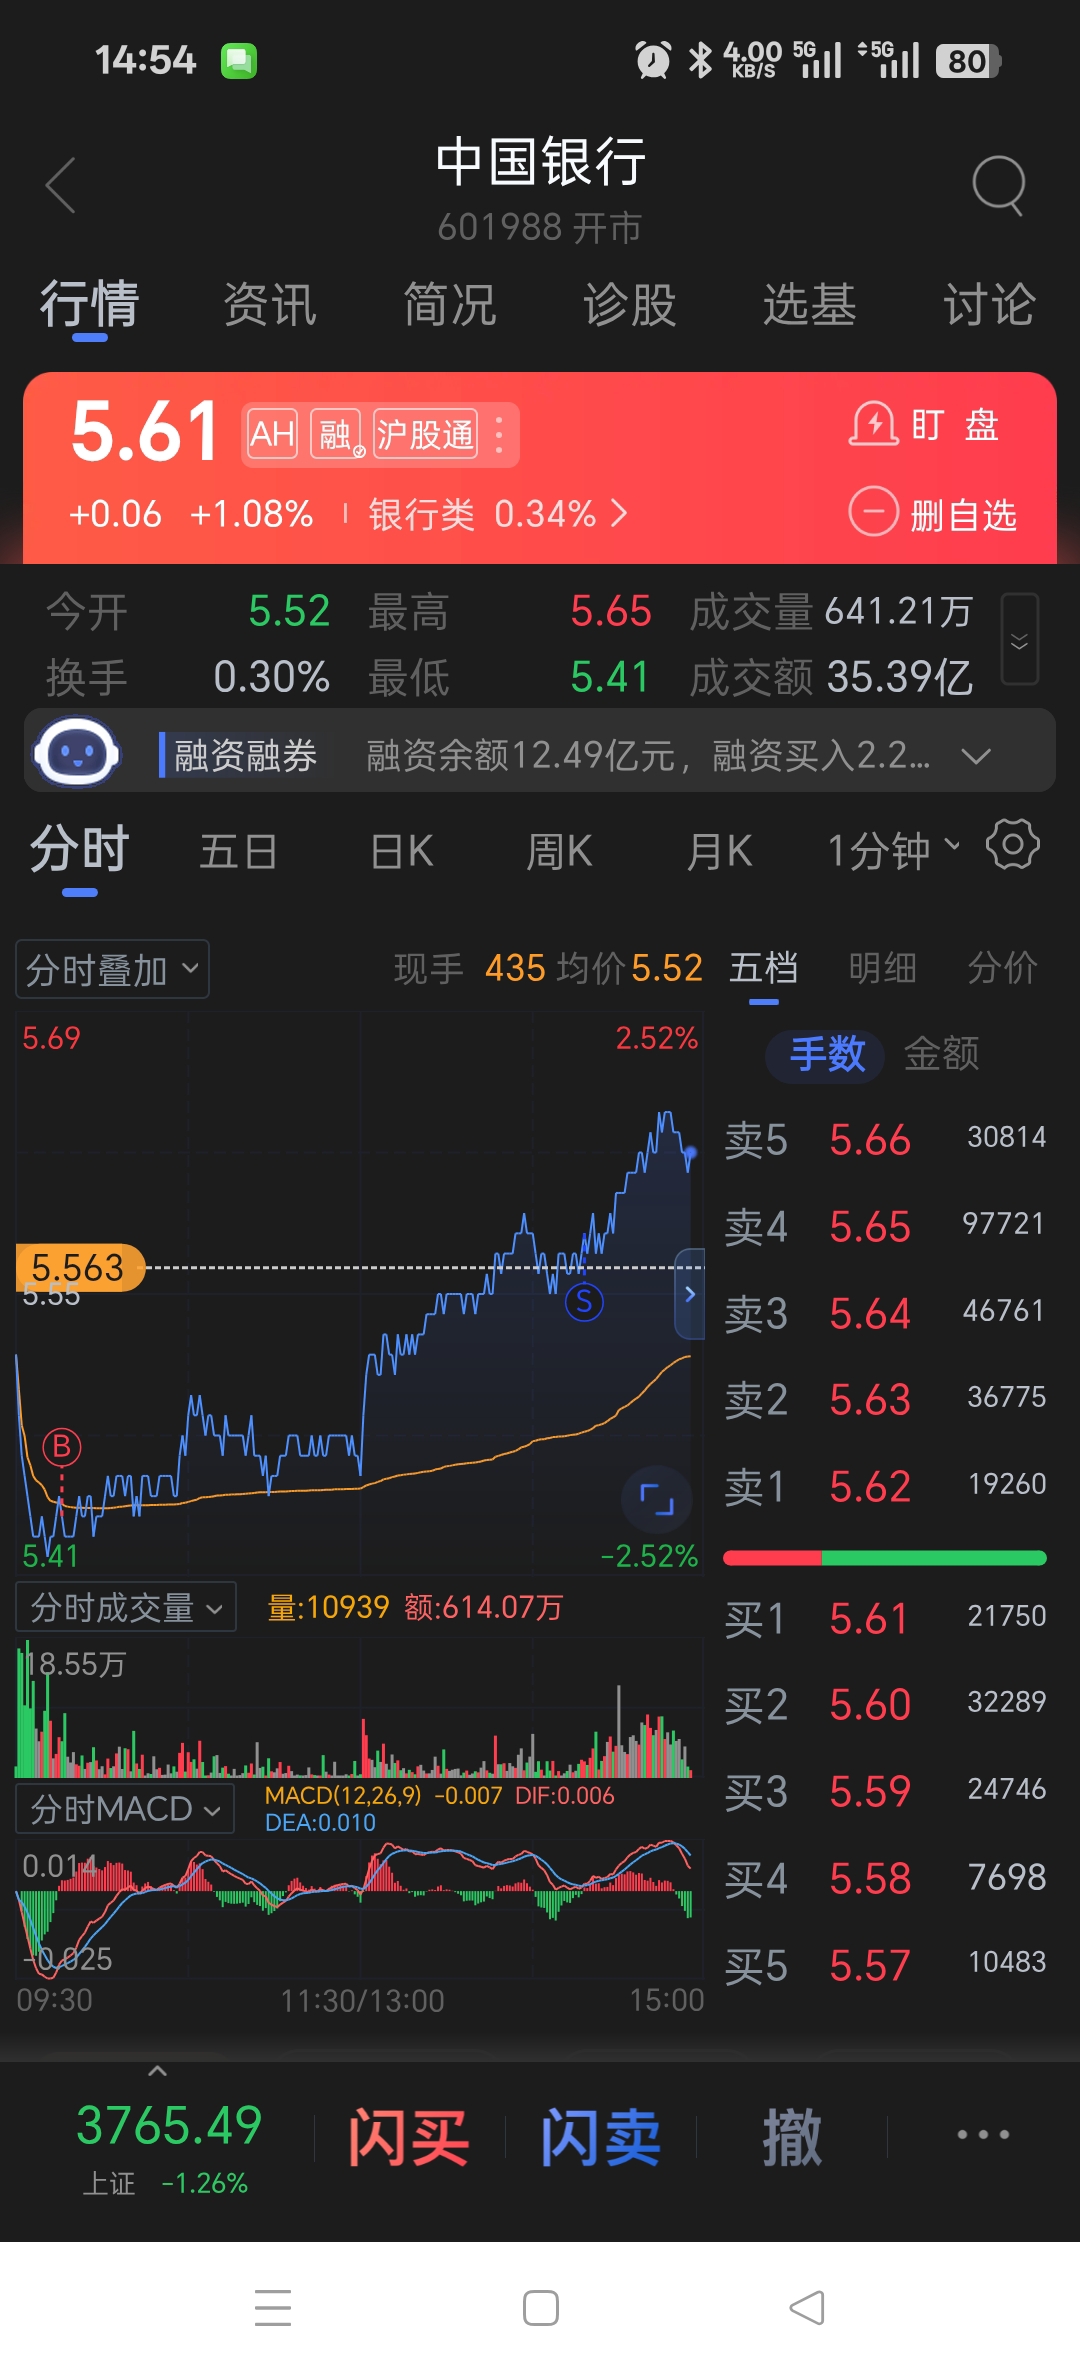Tap Android home square button
This screenshot has height=2374, width=1080.
541,2308
